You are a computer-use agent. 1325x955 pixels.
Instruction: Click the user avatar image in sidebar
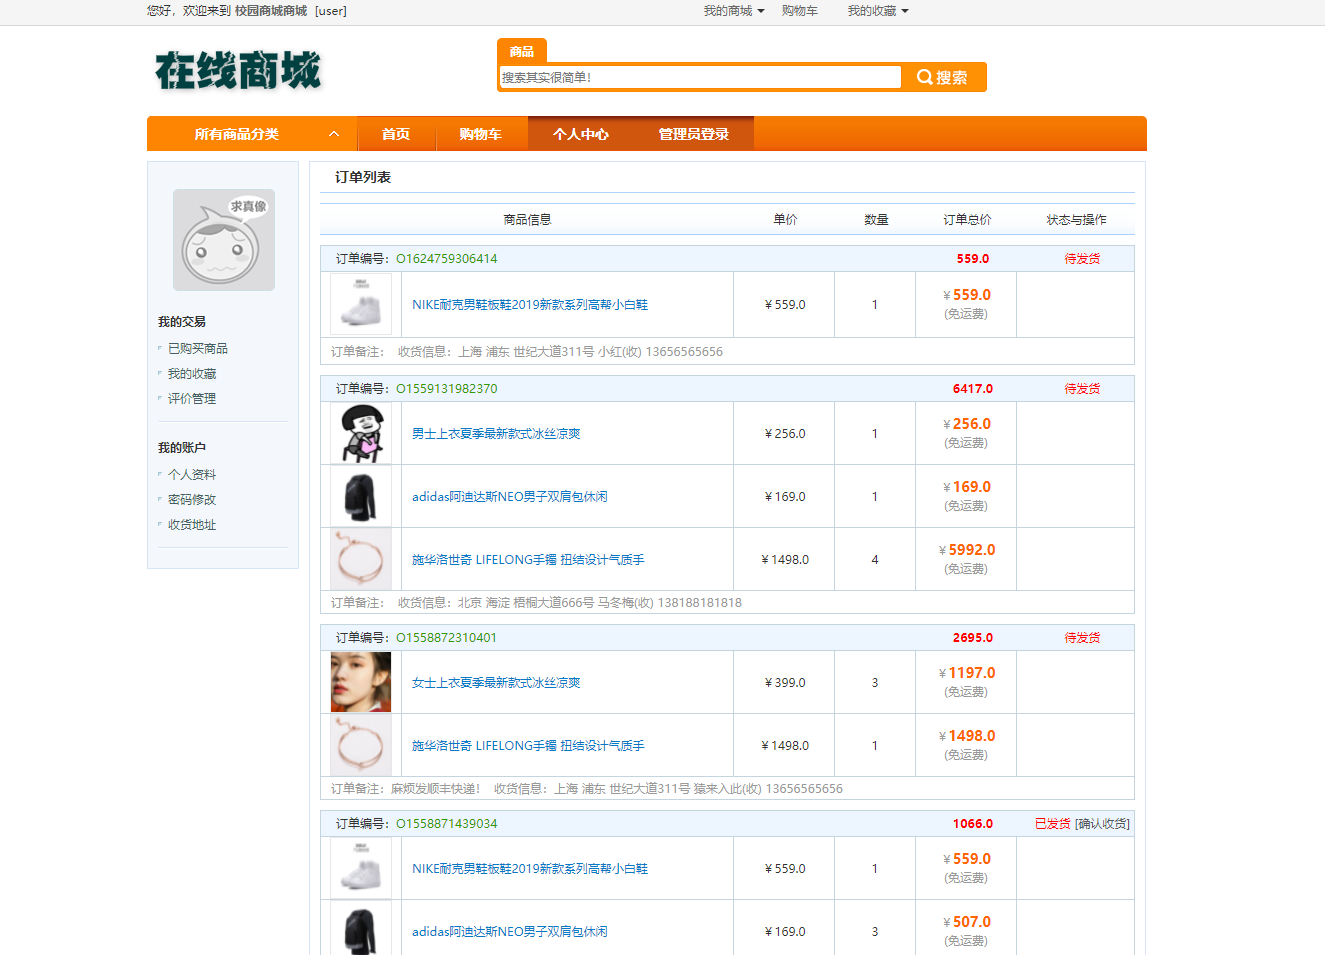pyautogui.click(x=223, y=239)
